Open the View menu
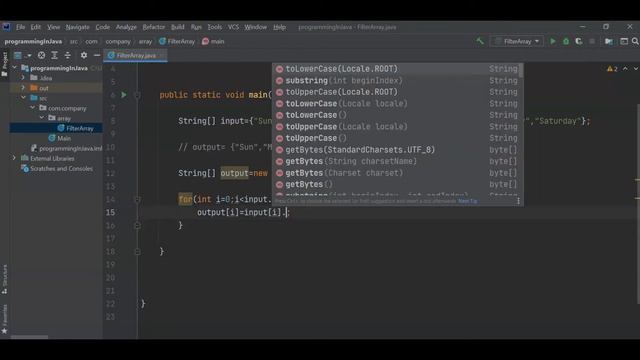 53,27
